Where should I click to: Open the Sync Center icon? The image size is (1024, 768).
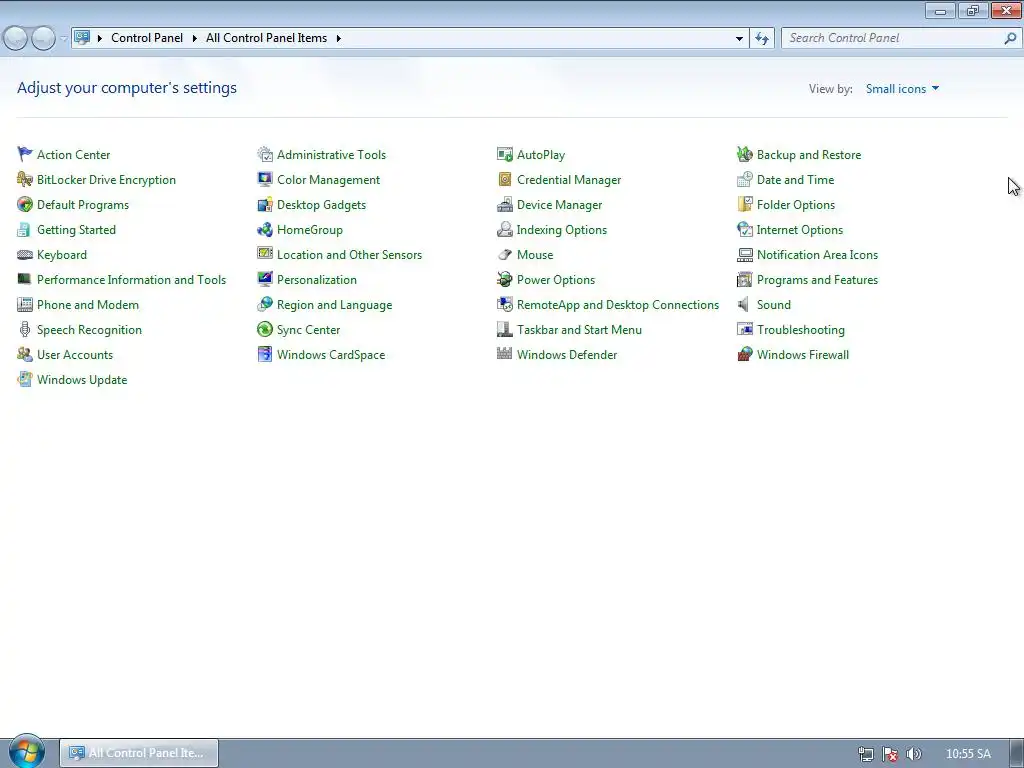[x=264, y=329]
